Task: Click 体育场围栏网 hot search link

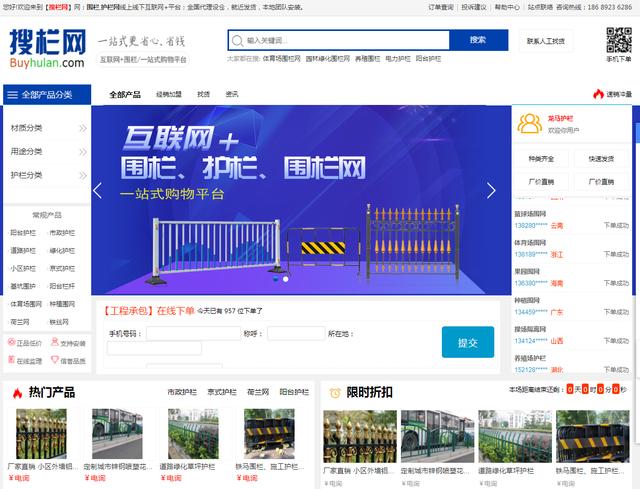Action: pyautogui.click(x=282, y=59)
